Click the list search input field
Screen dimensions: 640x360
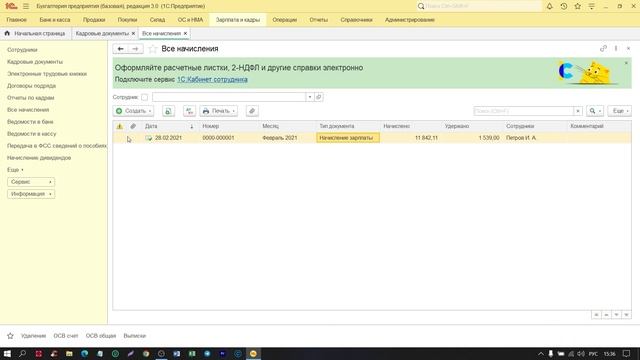pyautogui.click(x=523, y=111)
